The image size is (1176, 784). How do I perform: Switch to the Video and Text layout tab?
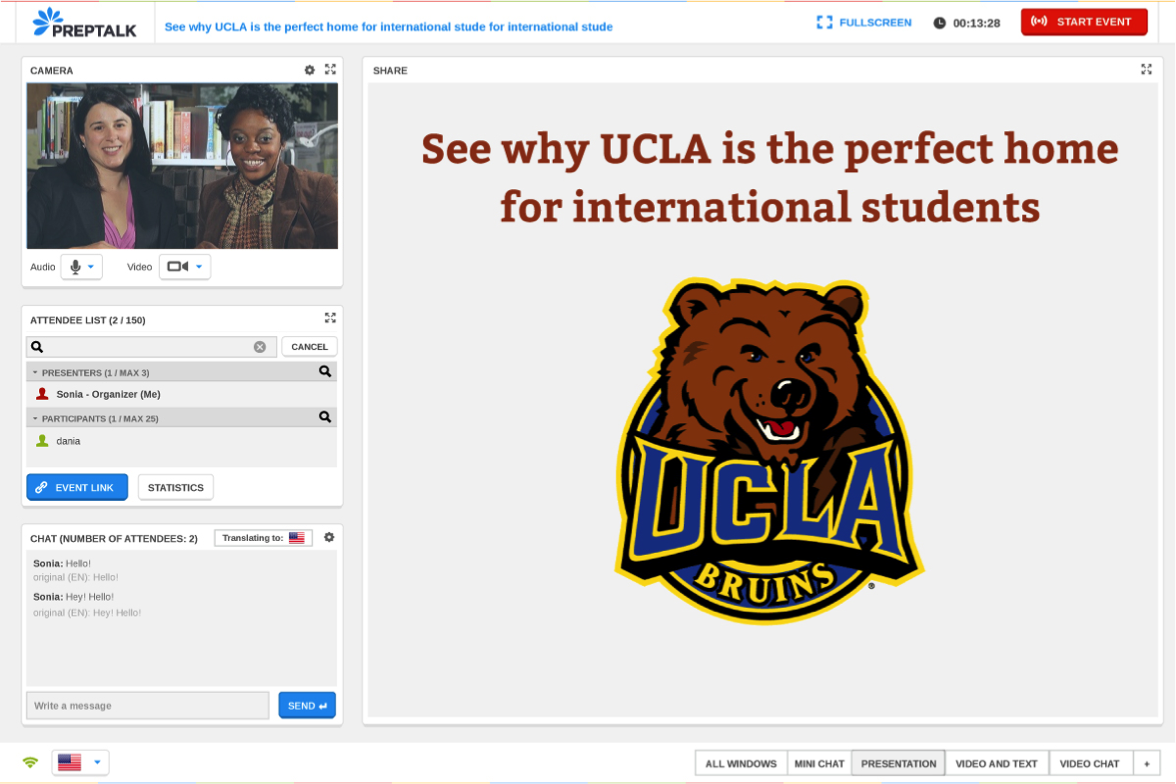tap(996, 763)
